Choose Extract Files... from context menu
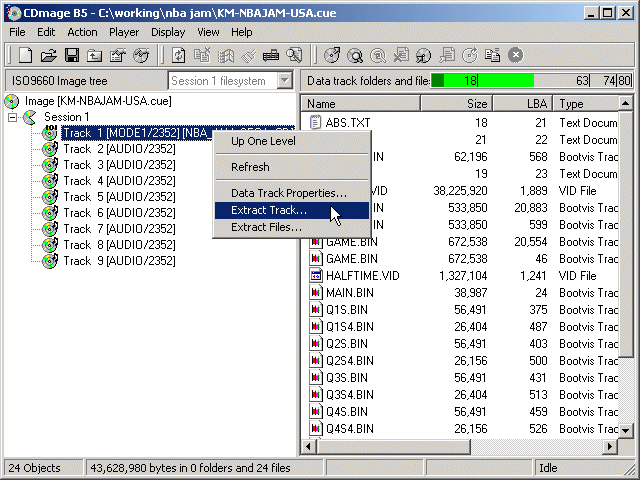Image resolution: width=640 pixels, height=480 pixels. [x=292, y=227]
